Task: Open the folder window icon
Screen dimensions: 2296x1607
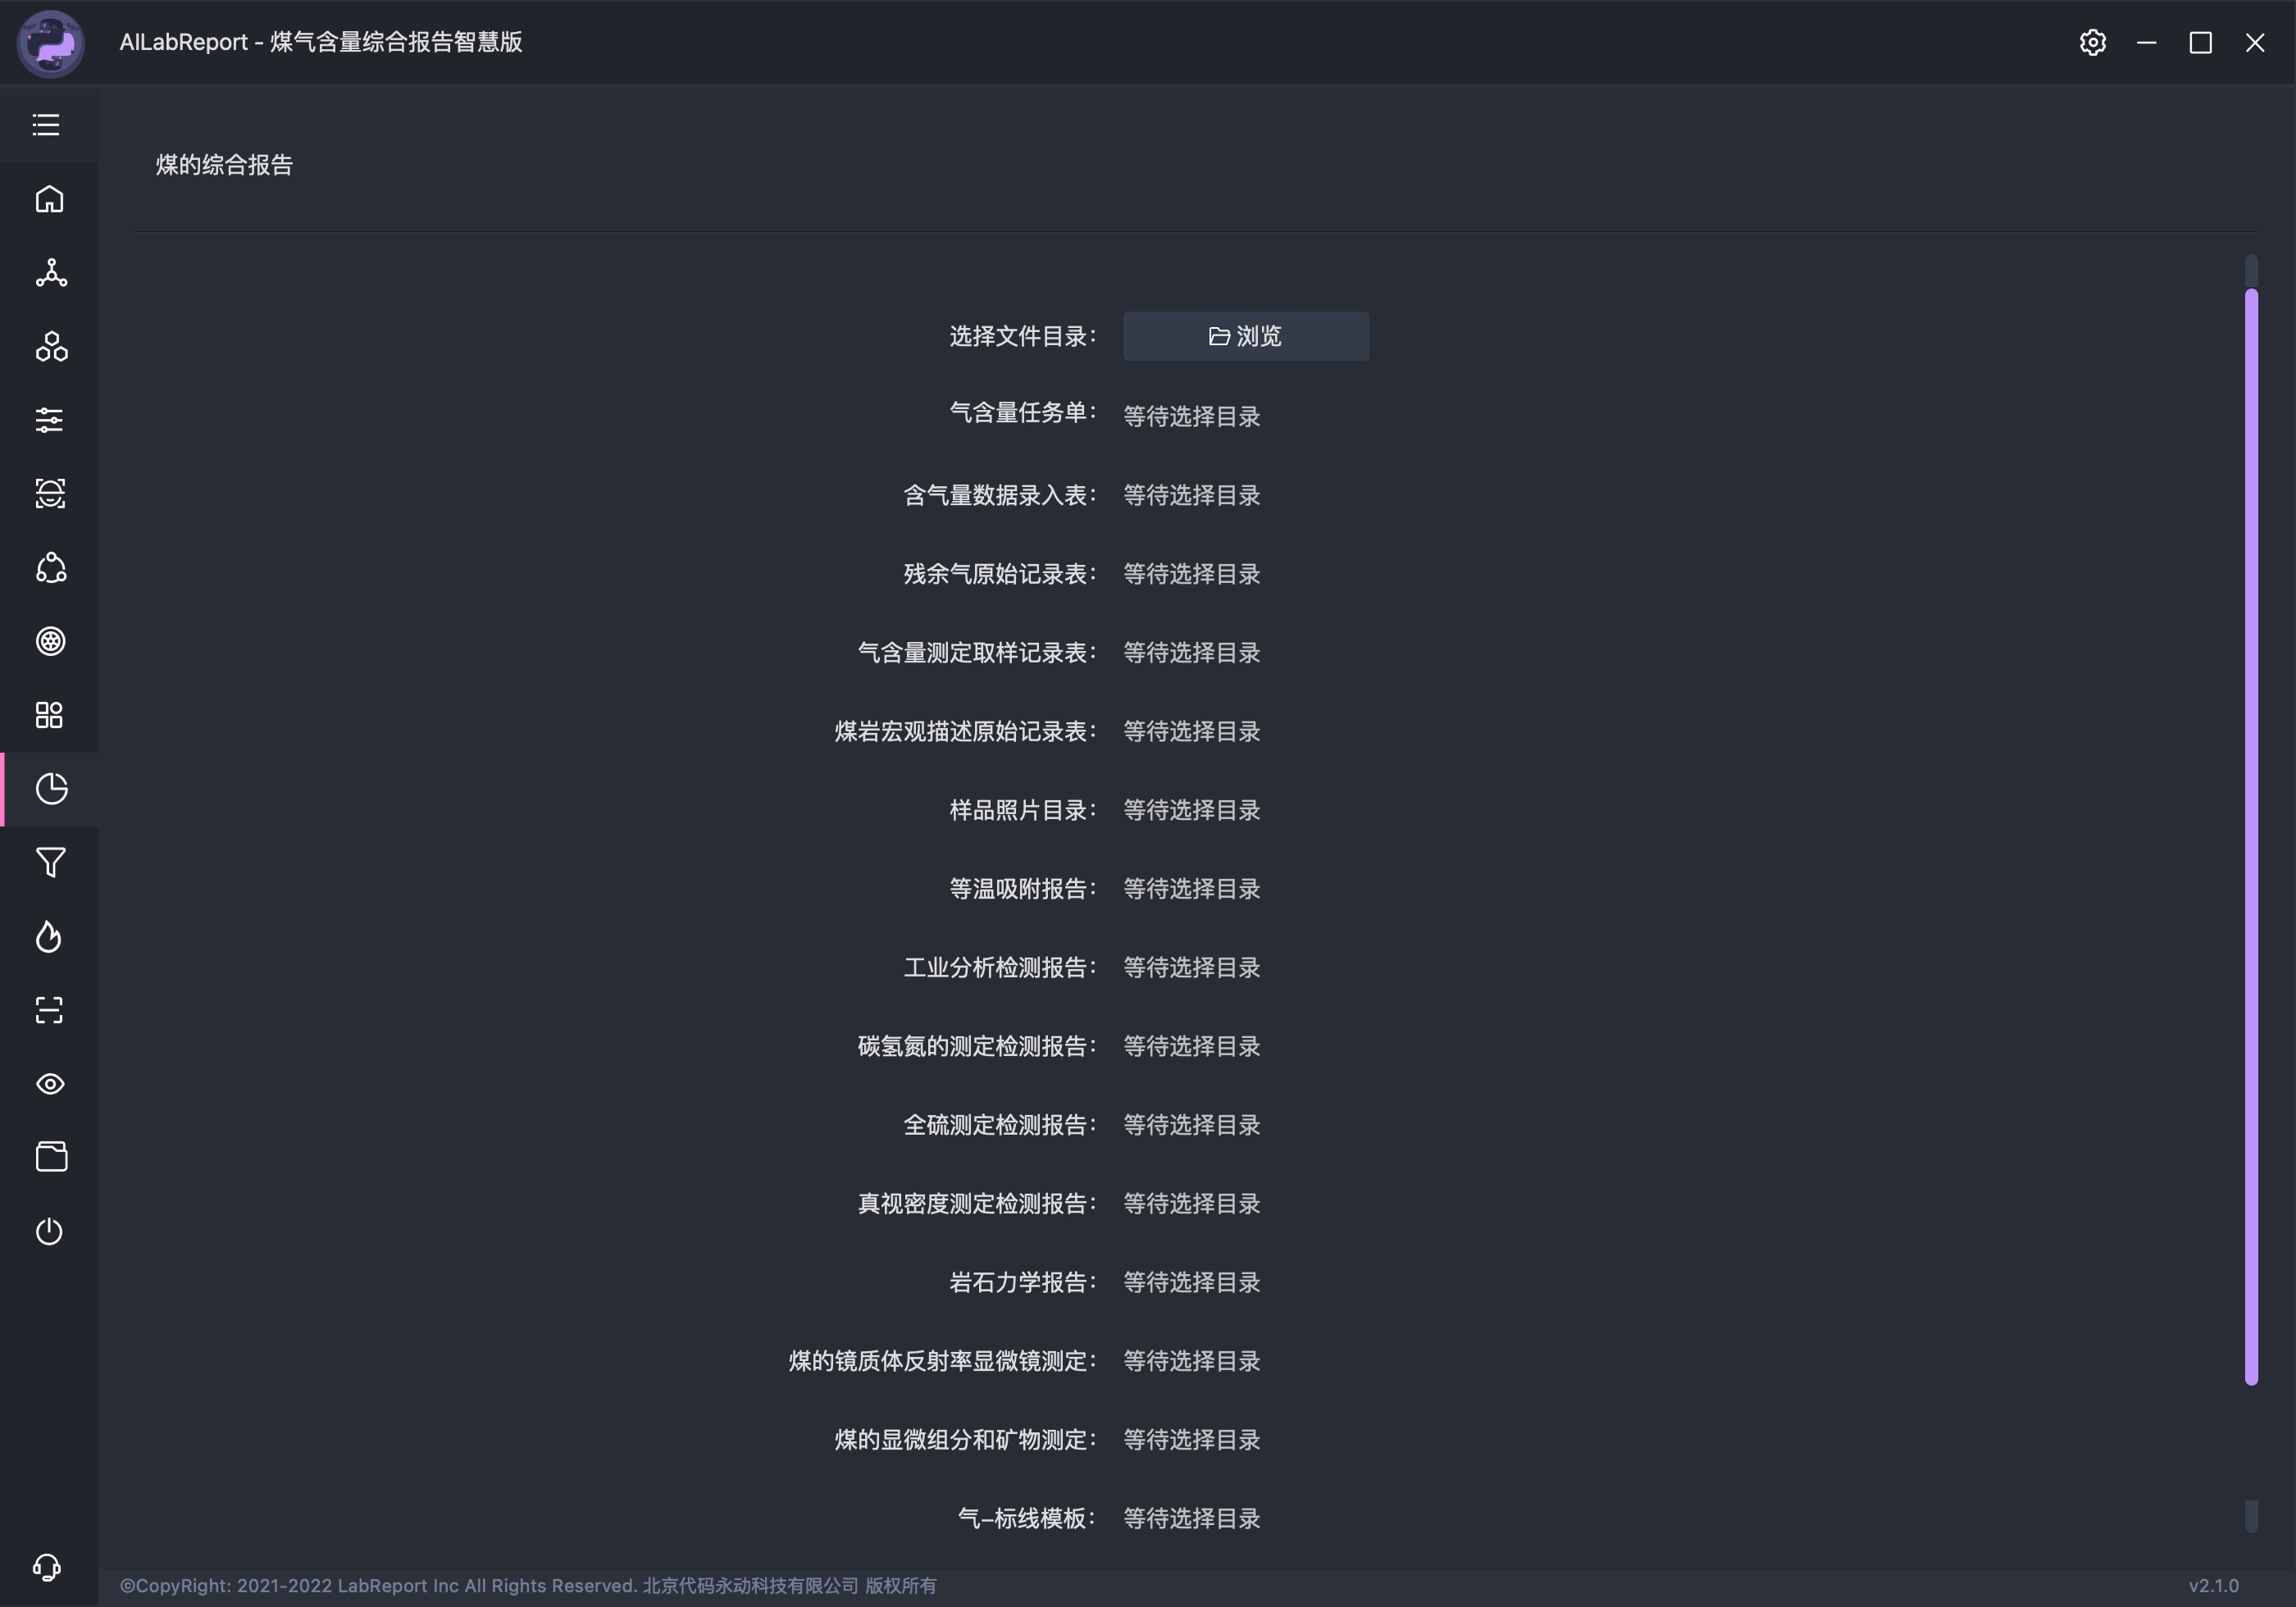Action: coord(51,1157)
